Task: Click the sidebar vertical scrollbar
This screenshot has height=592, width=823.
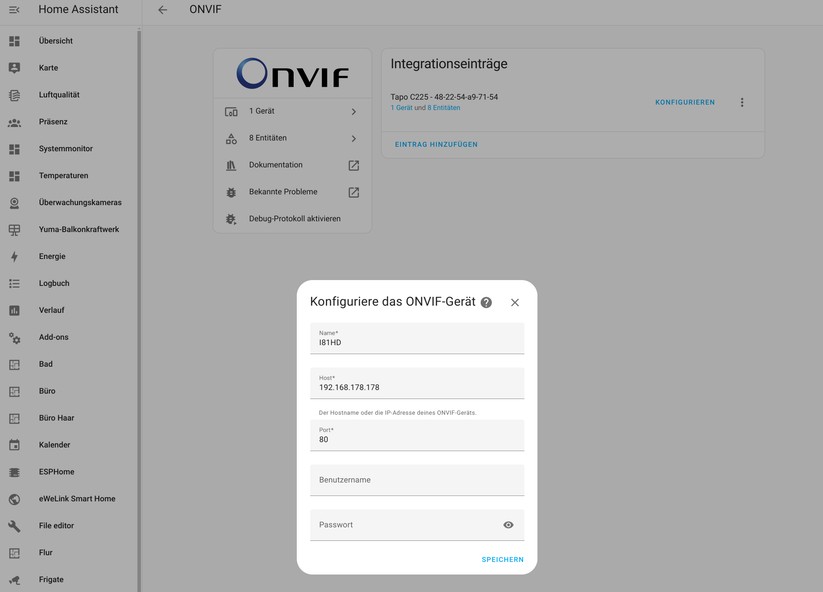Action: pos(139,310)
